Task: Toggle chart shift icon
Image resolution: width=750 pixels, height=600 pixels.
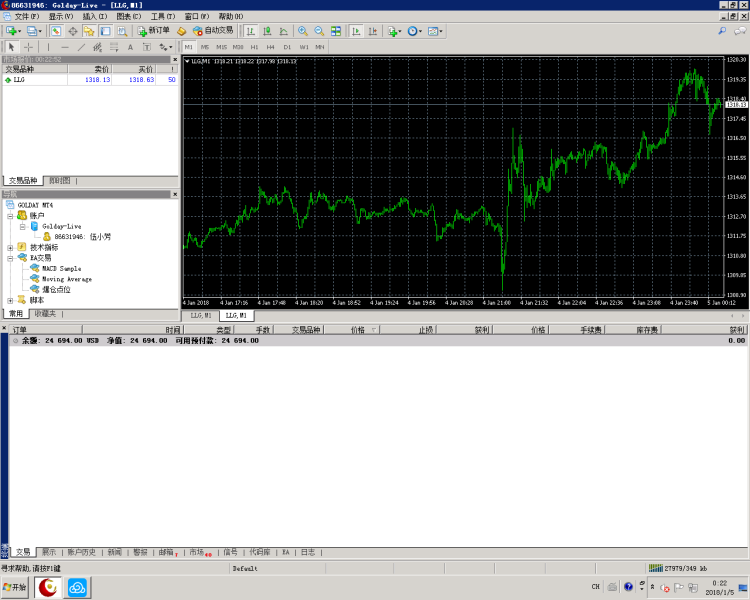Action: coord(373,31)
